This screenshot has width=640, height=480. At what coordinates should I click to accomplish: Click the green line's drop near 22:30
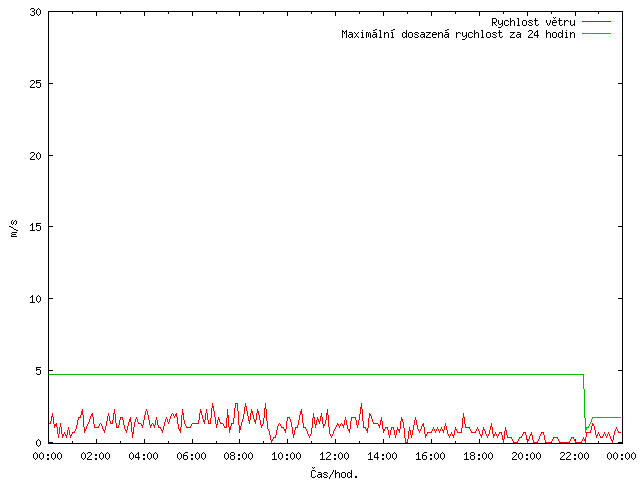click(x=584, y=402)
